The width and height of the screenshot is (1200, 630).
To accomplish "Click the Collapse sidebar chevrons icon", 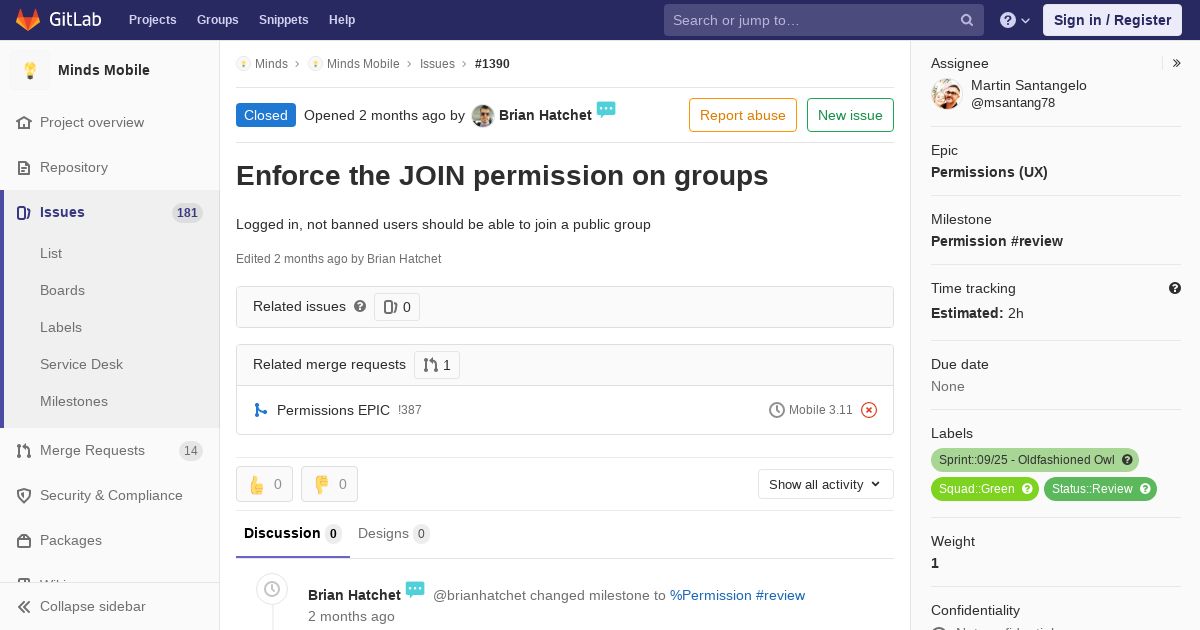I will 24,606.
